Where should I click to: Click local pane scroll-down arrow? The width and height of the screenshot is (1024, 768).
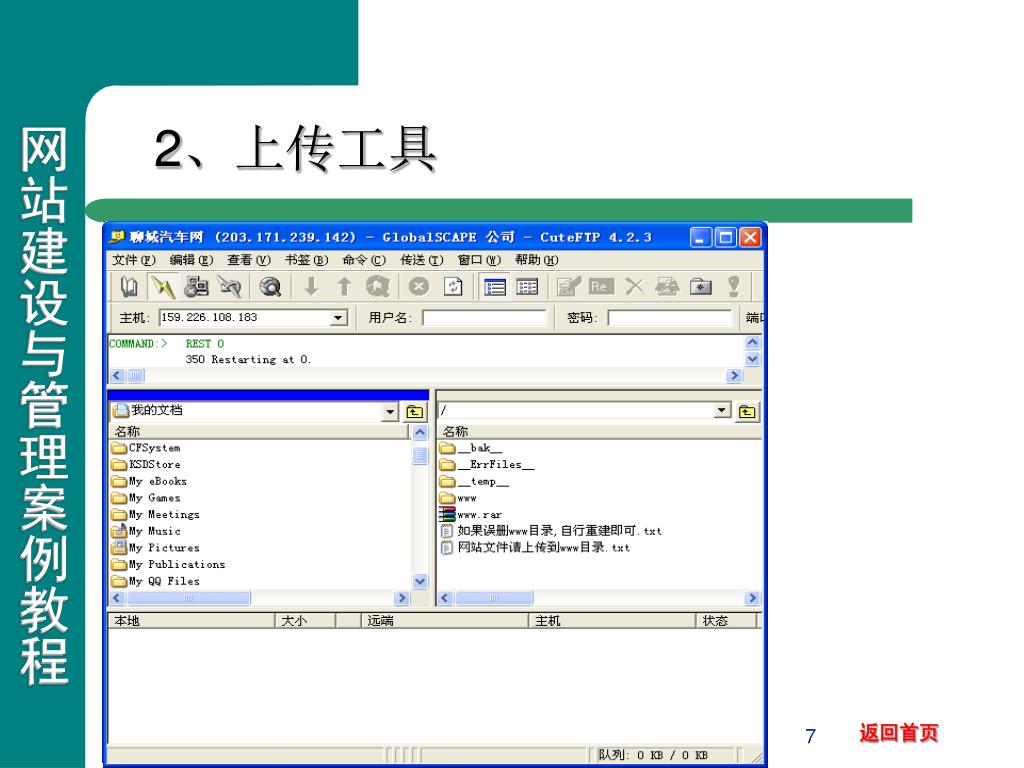tap(420, 581)
